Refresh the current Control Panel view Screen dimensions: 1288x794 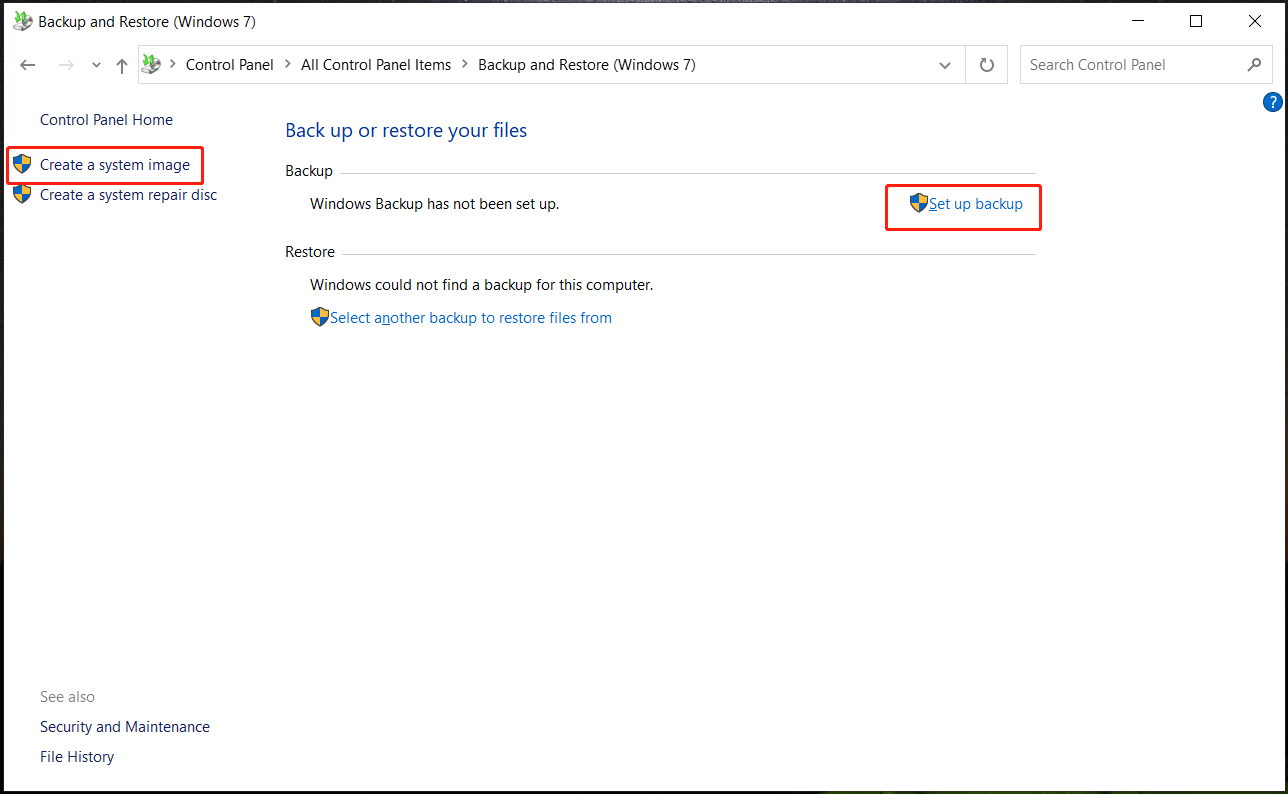coord(986,64)
